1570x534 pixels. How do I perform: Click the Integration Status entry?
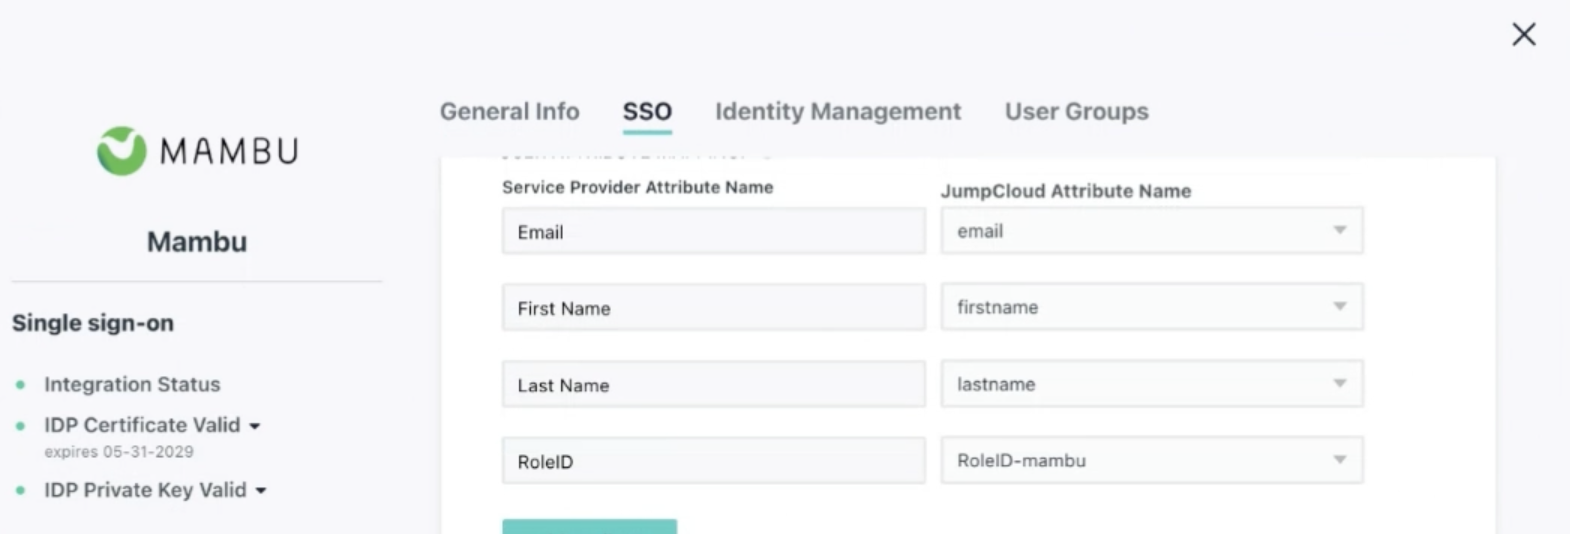[132, 384]
